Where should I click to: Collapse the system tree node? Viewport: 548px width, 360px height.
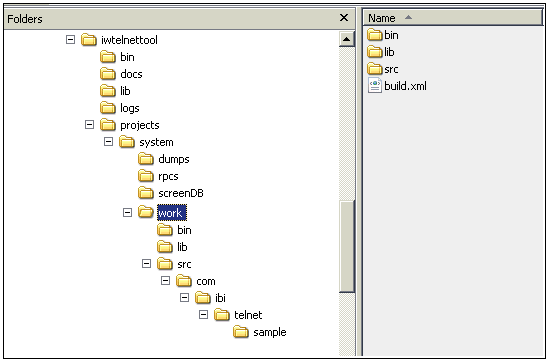108,142
